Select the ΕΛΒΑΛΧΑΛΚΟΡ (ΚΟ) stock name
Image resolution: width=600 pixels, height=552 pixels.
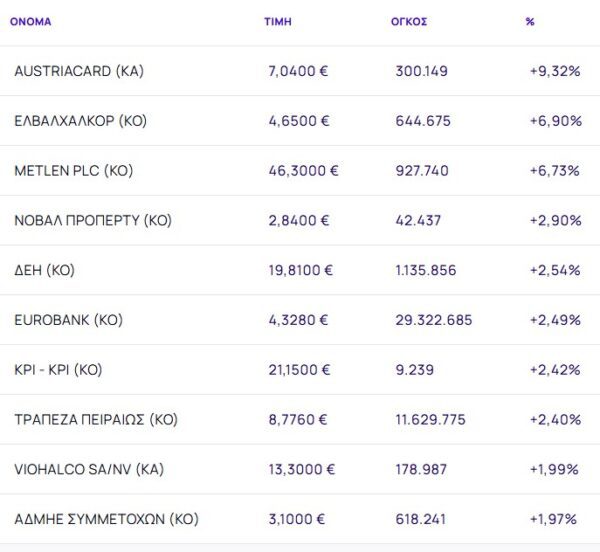(x=81, y=121)
